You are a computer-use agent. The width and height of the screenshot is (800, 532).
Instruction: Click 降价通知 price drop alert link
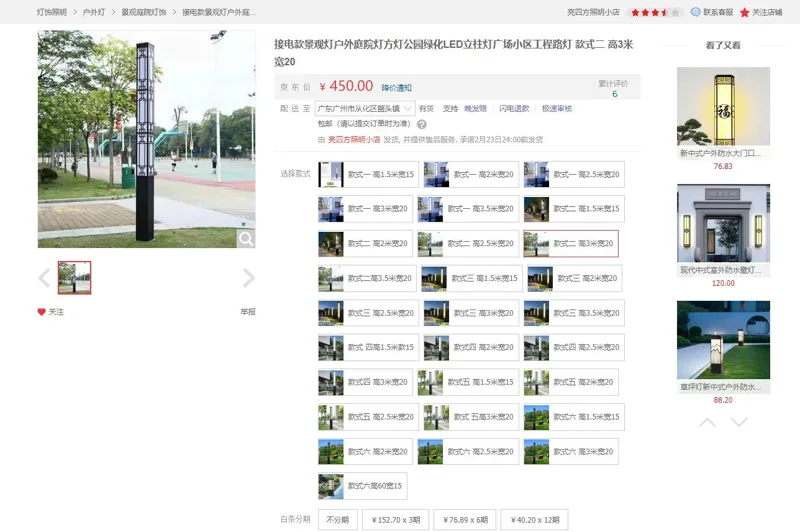coord(396,88)
